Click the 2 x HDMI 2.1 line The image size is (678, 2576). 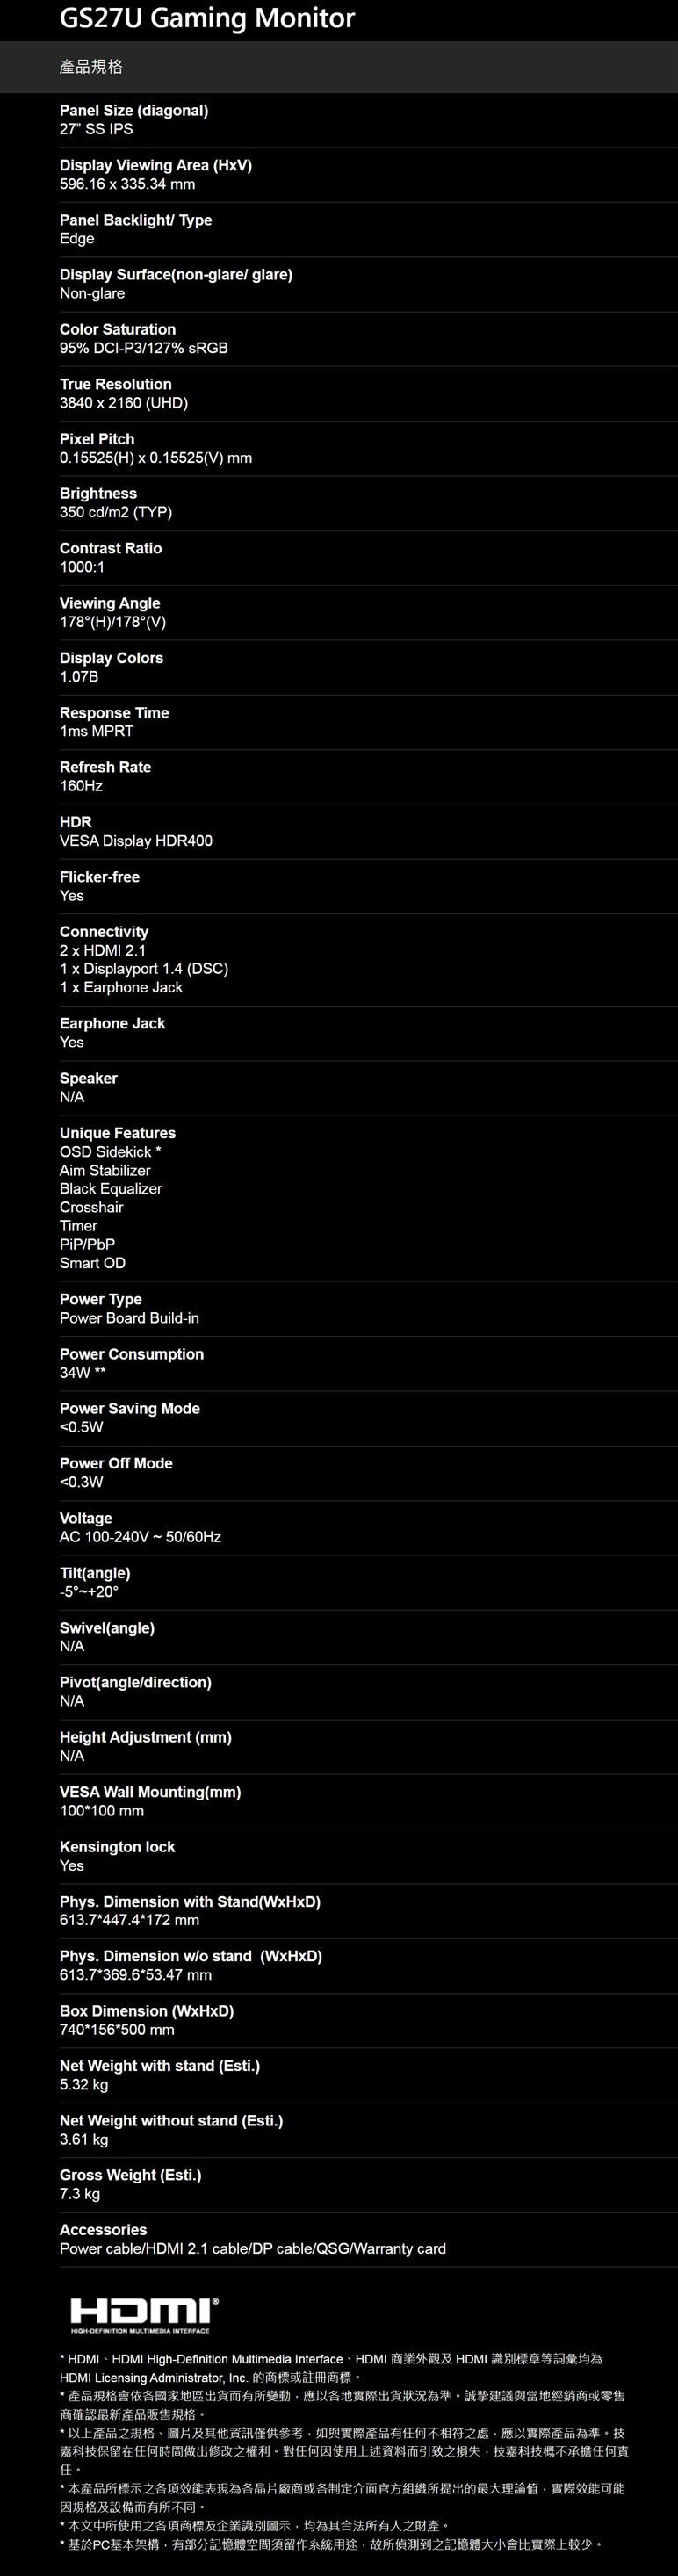tap(102, 950)
